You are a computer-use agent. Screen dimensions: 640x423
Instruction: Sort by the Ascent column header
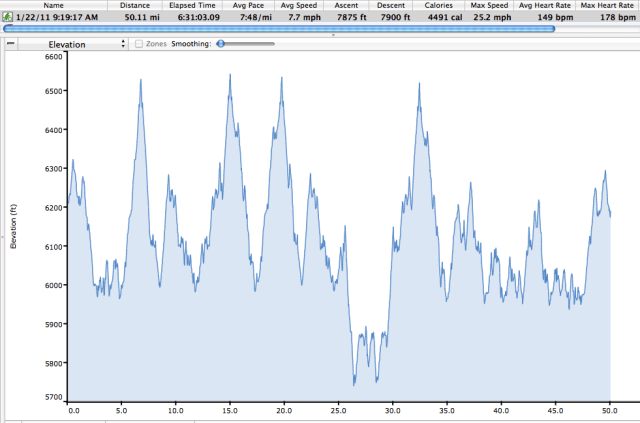pos(346,6)
